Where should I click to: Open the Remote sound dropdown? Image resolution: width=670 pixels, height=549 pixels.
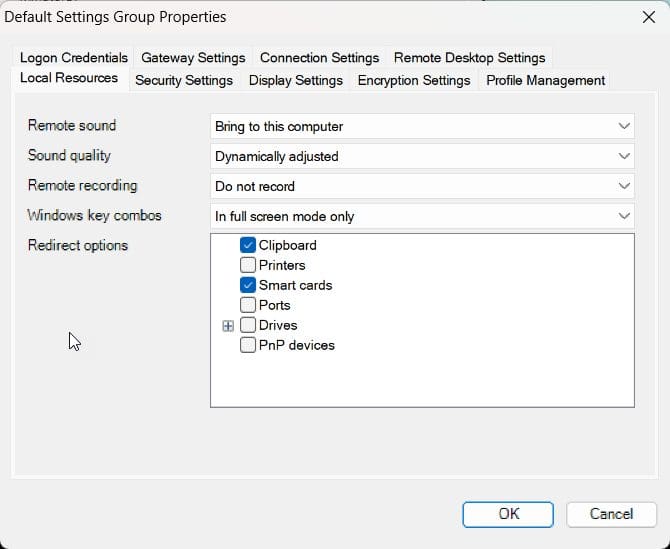point(422,126)
